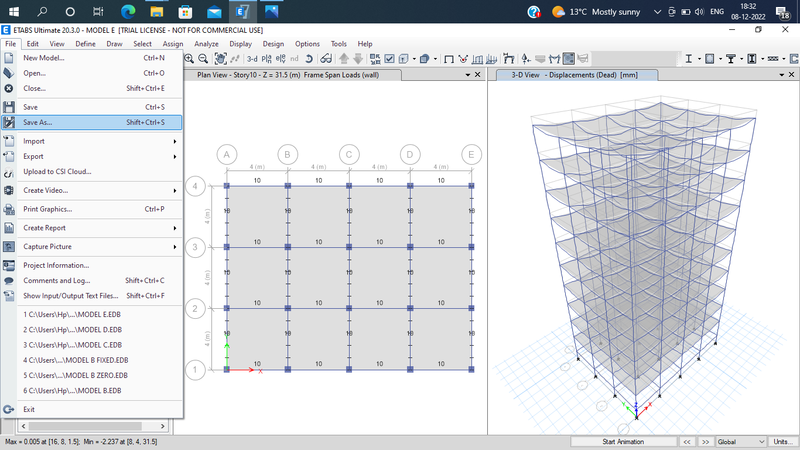800x450 pixels.
Task: Click the glasses perspective toggle icon
Action: pos(327,59)
